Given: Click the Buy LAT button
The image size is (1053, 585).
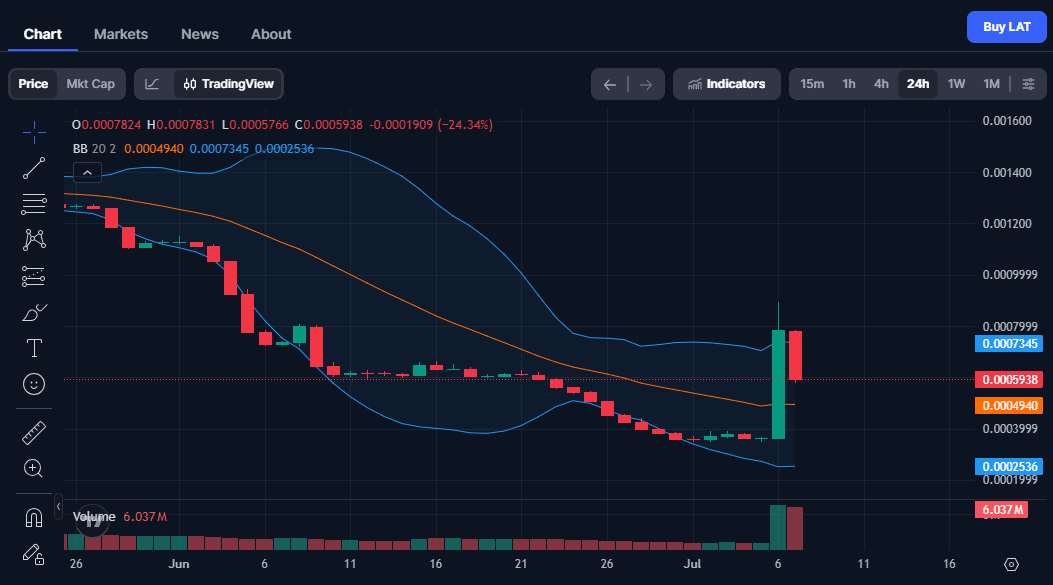Looking at the screenshot, I should coord(1007,27).
